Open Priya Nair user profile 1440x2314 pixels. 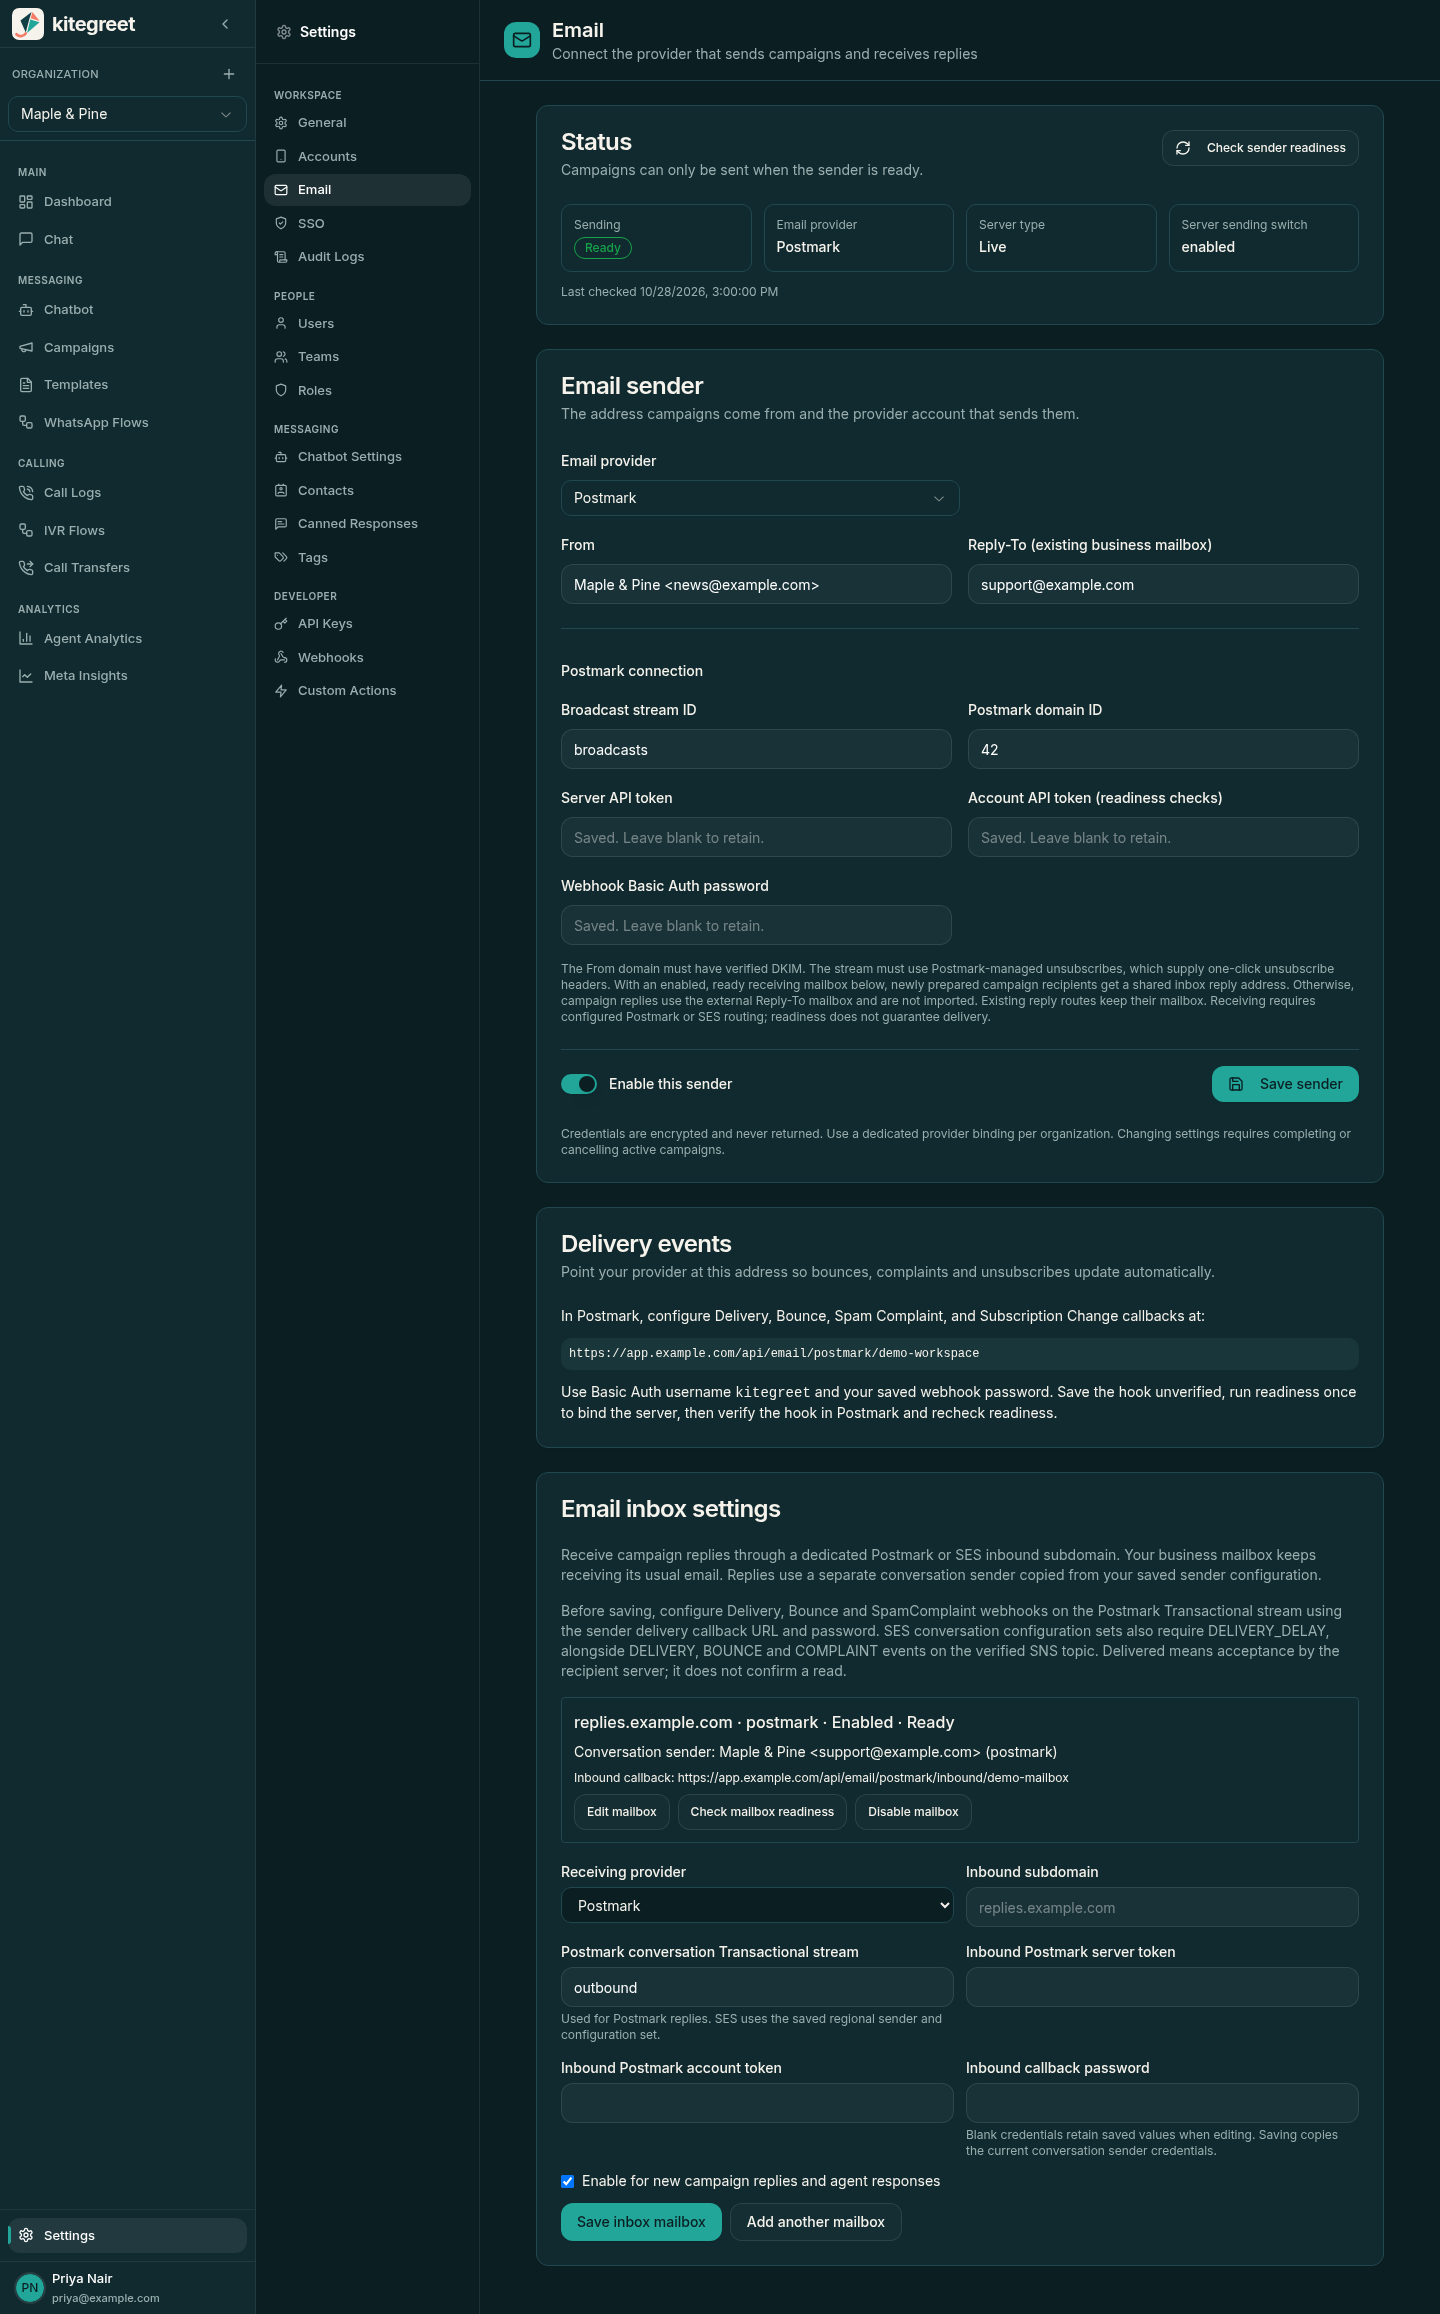point(127,2288)
